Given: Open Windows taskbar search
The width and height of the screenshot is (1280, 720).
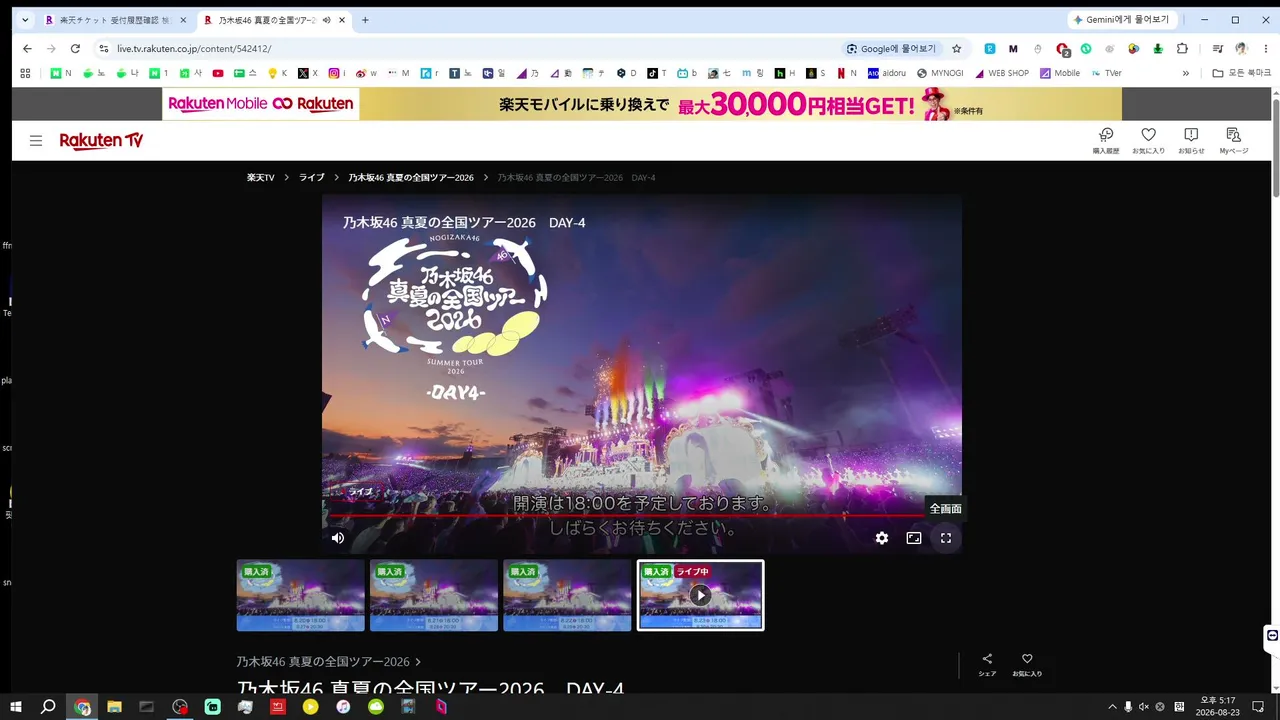Looking at the screenshot, I should pyautogui.click(x=48, y=707).
